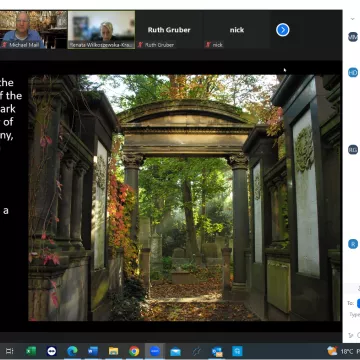Open the chat recipient To: selector

[x=358, y=303]
